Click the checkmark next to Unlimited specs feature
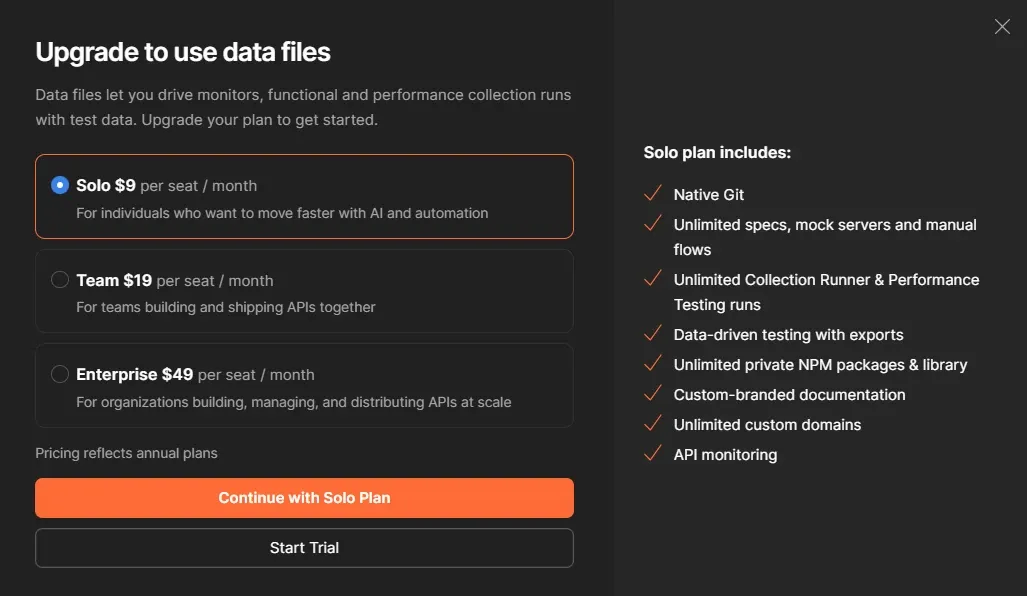 point(653,224)
